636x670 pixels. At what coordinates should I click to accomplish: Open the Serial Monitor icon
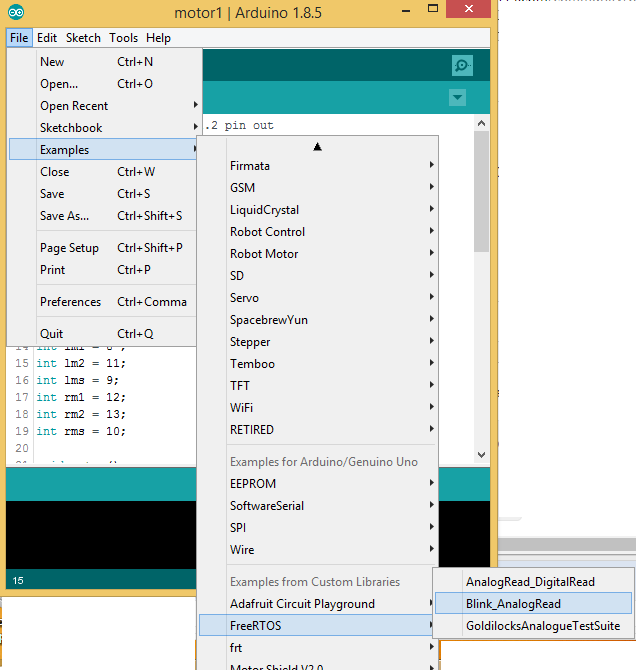click(461, 65)
